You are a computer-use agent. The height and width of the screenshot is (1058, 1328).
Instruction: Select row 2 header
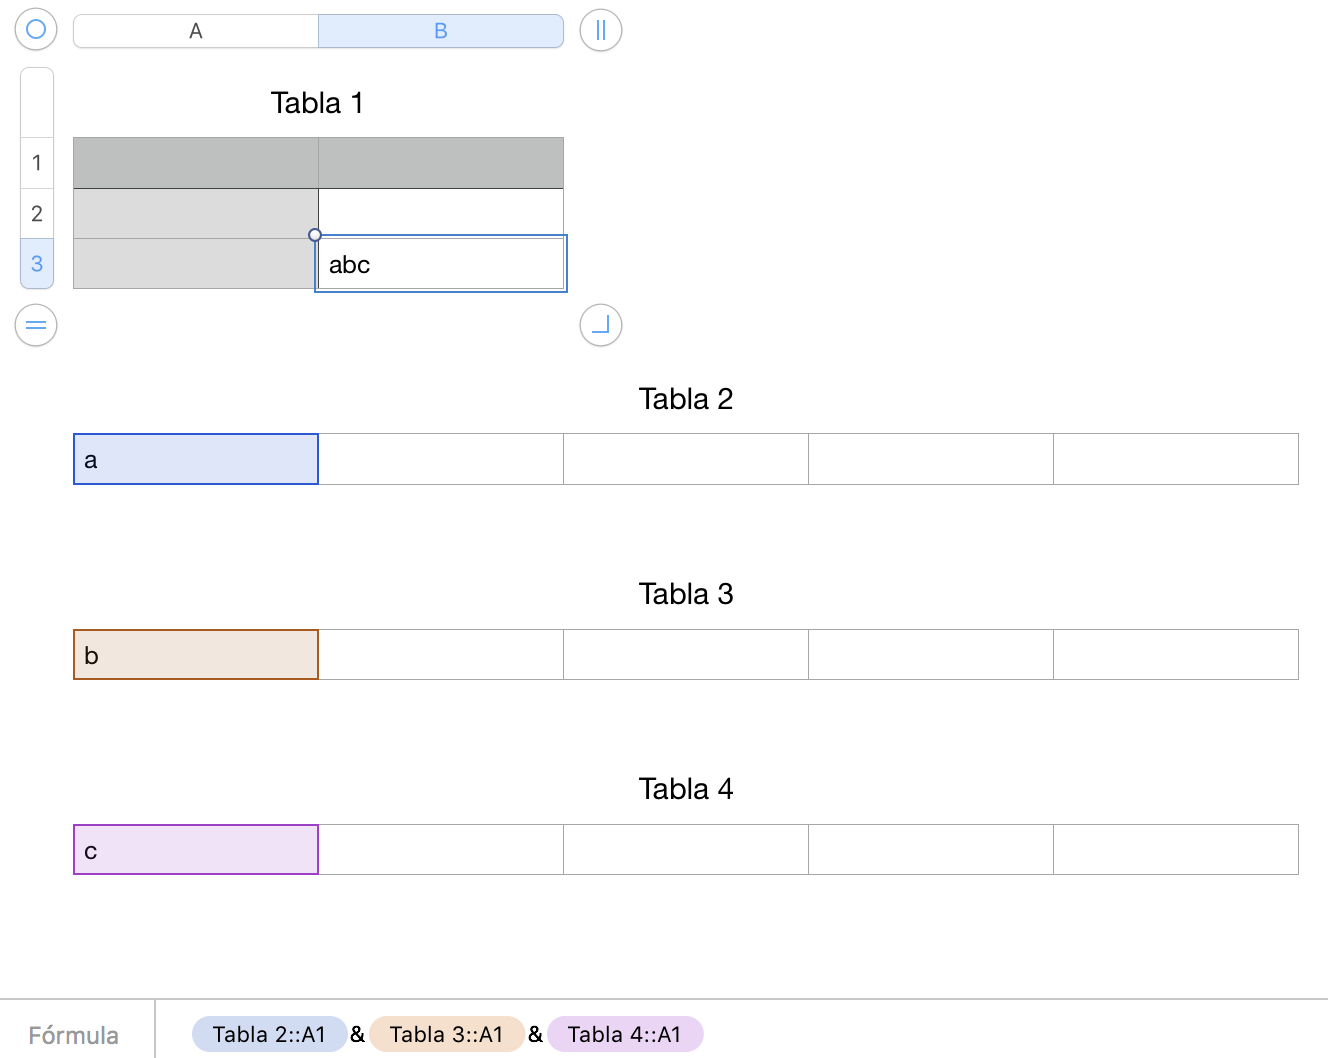click(37, 213)
